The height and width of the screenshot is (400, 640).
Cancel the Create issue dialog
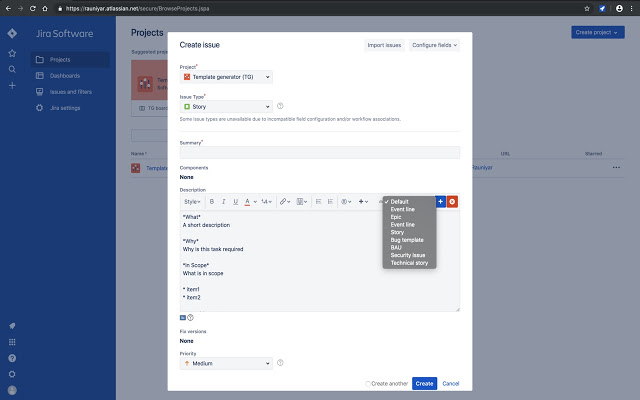point(451,384)
